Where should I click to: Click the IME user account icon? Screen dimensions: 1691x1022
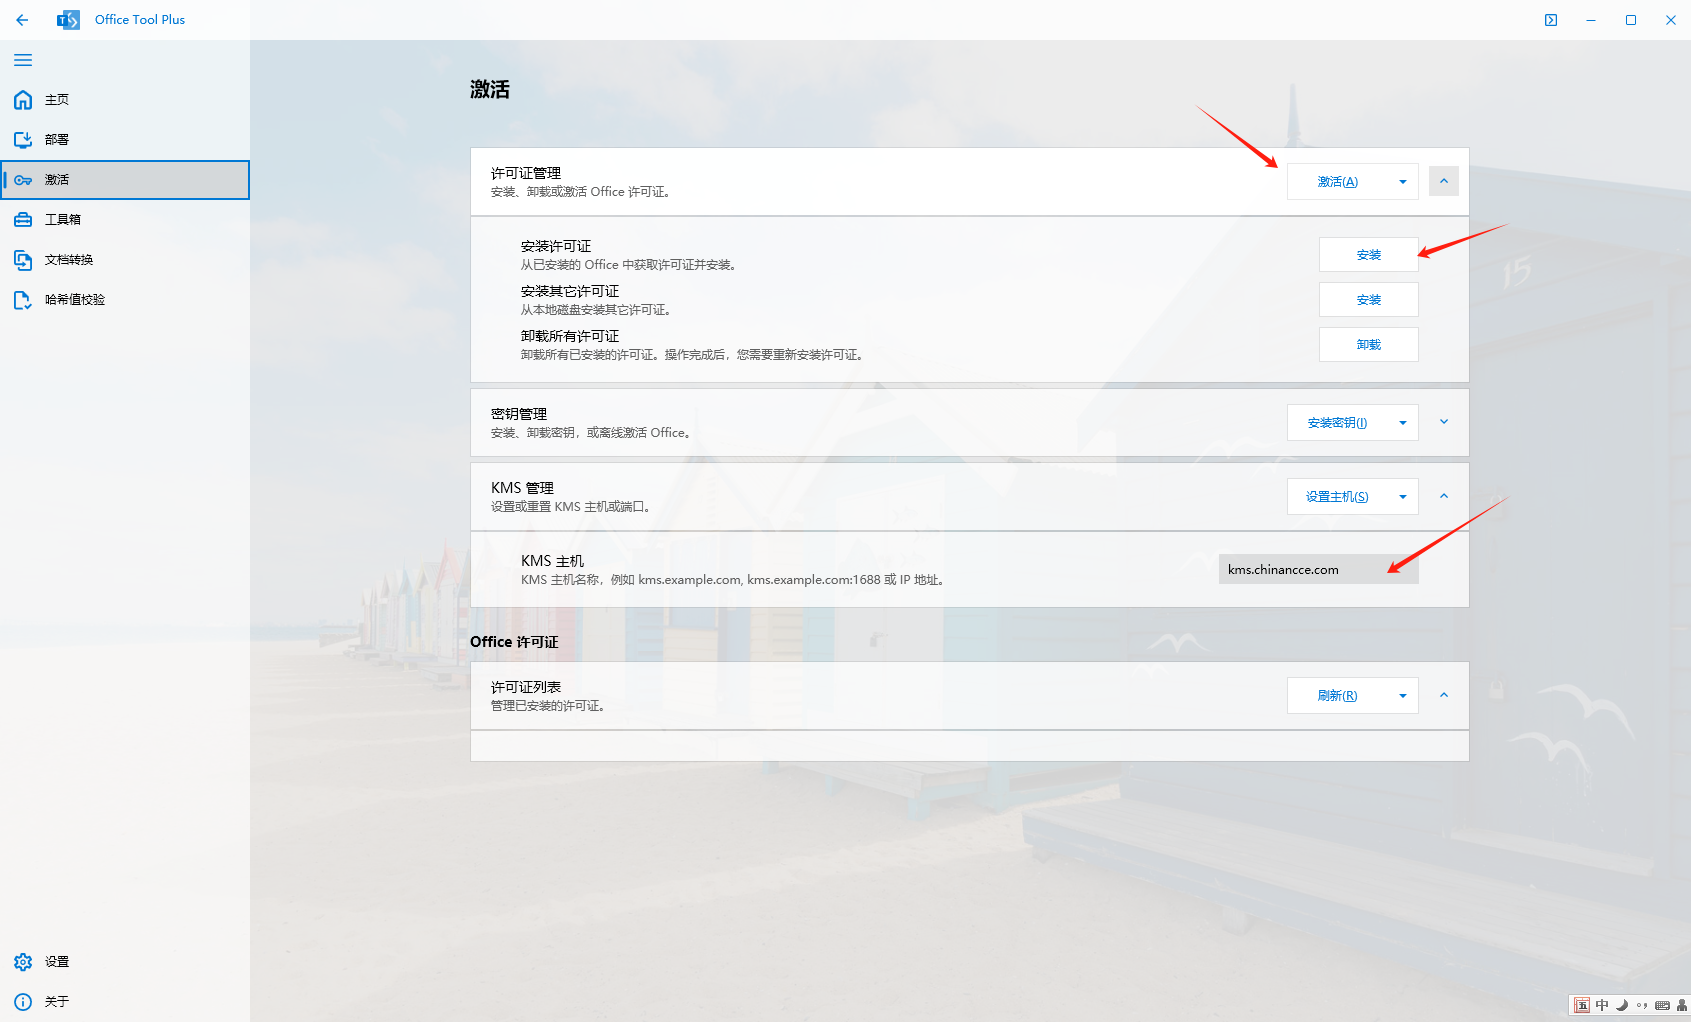(1682, 1006)
